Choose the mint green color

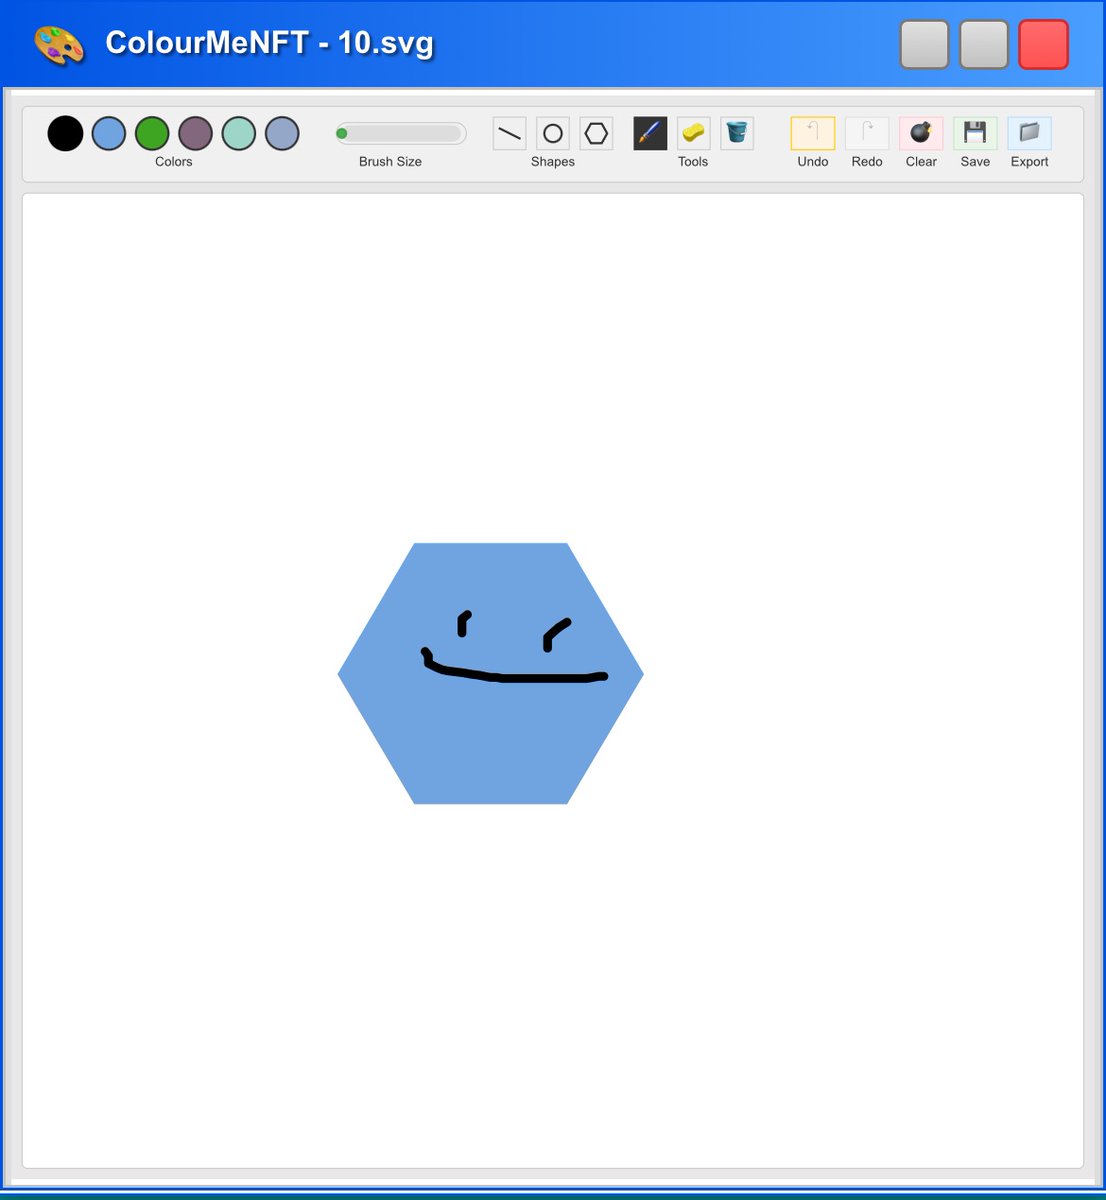[x=238, y=133]
